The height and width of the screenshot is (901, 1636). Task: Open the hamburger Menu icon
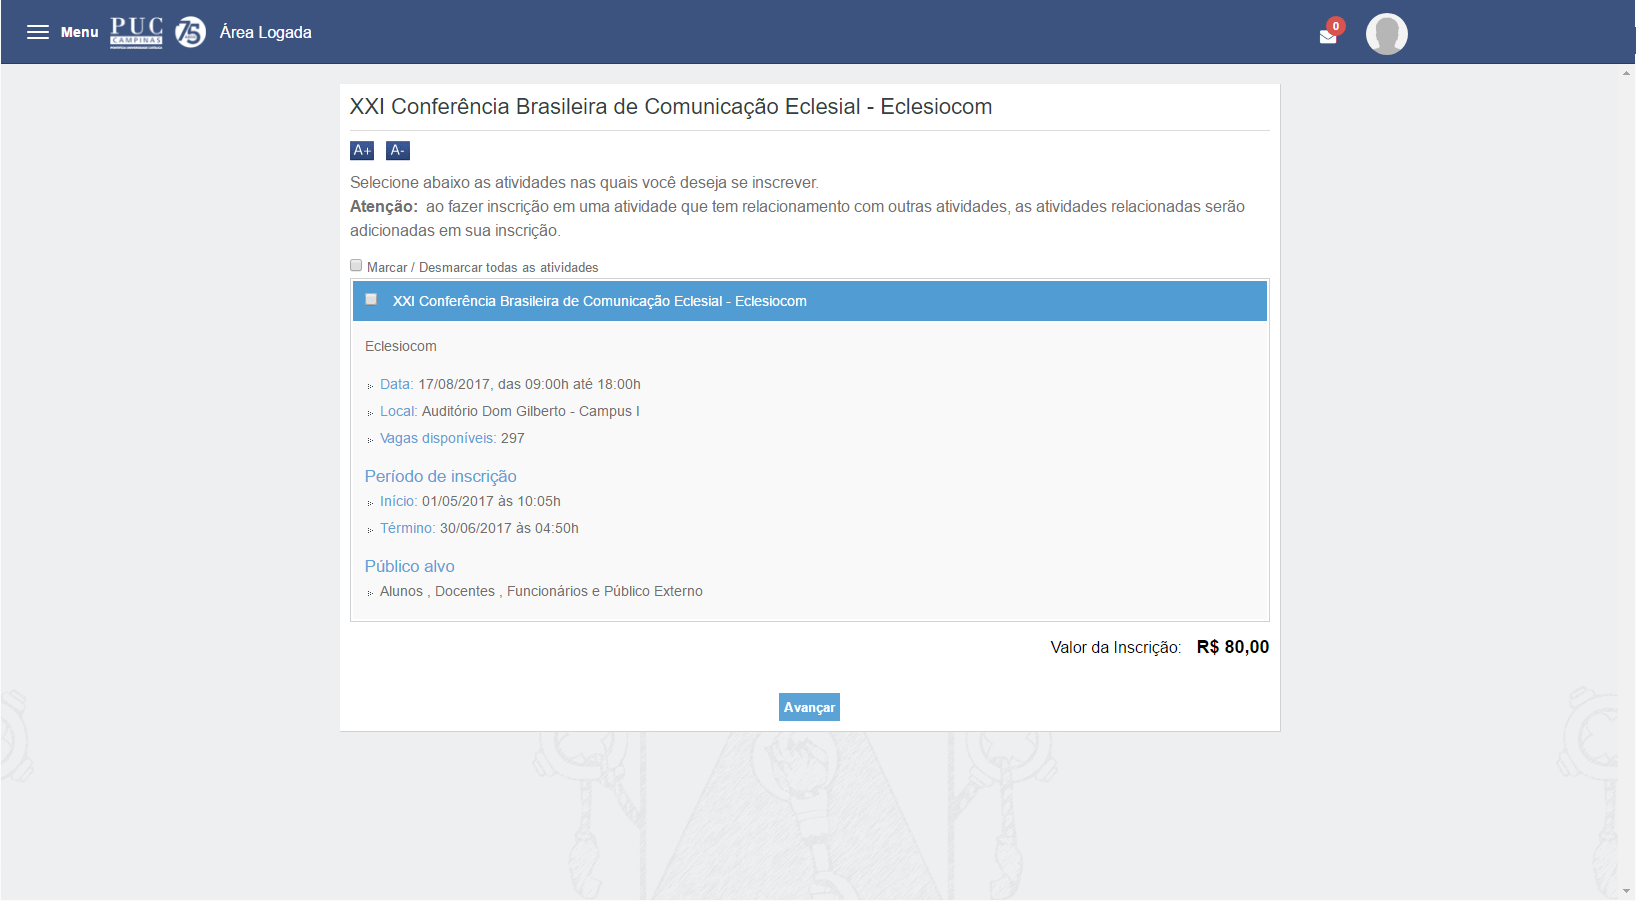[x=38, y=32]
